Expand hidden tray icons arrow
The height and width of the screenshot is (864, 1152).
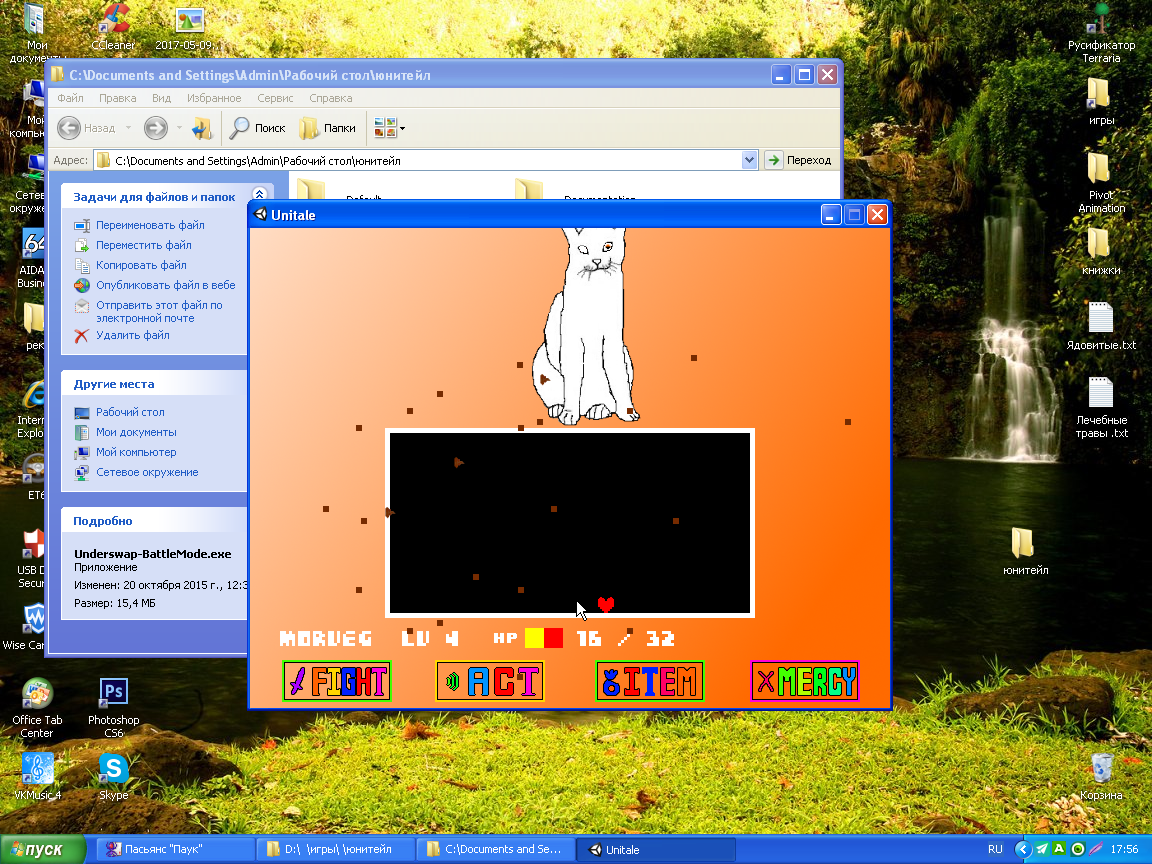(x=1022, y=849)
